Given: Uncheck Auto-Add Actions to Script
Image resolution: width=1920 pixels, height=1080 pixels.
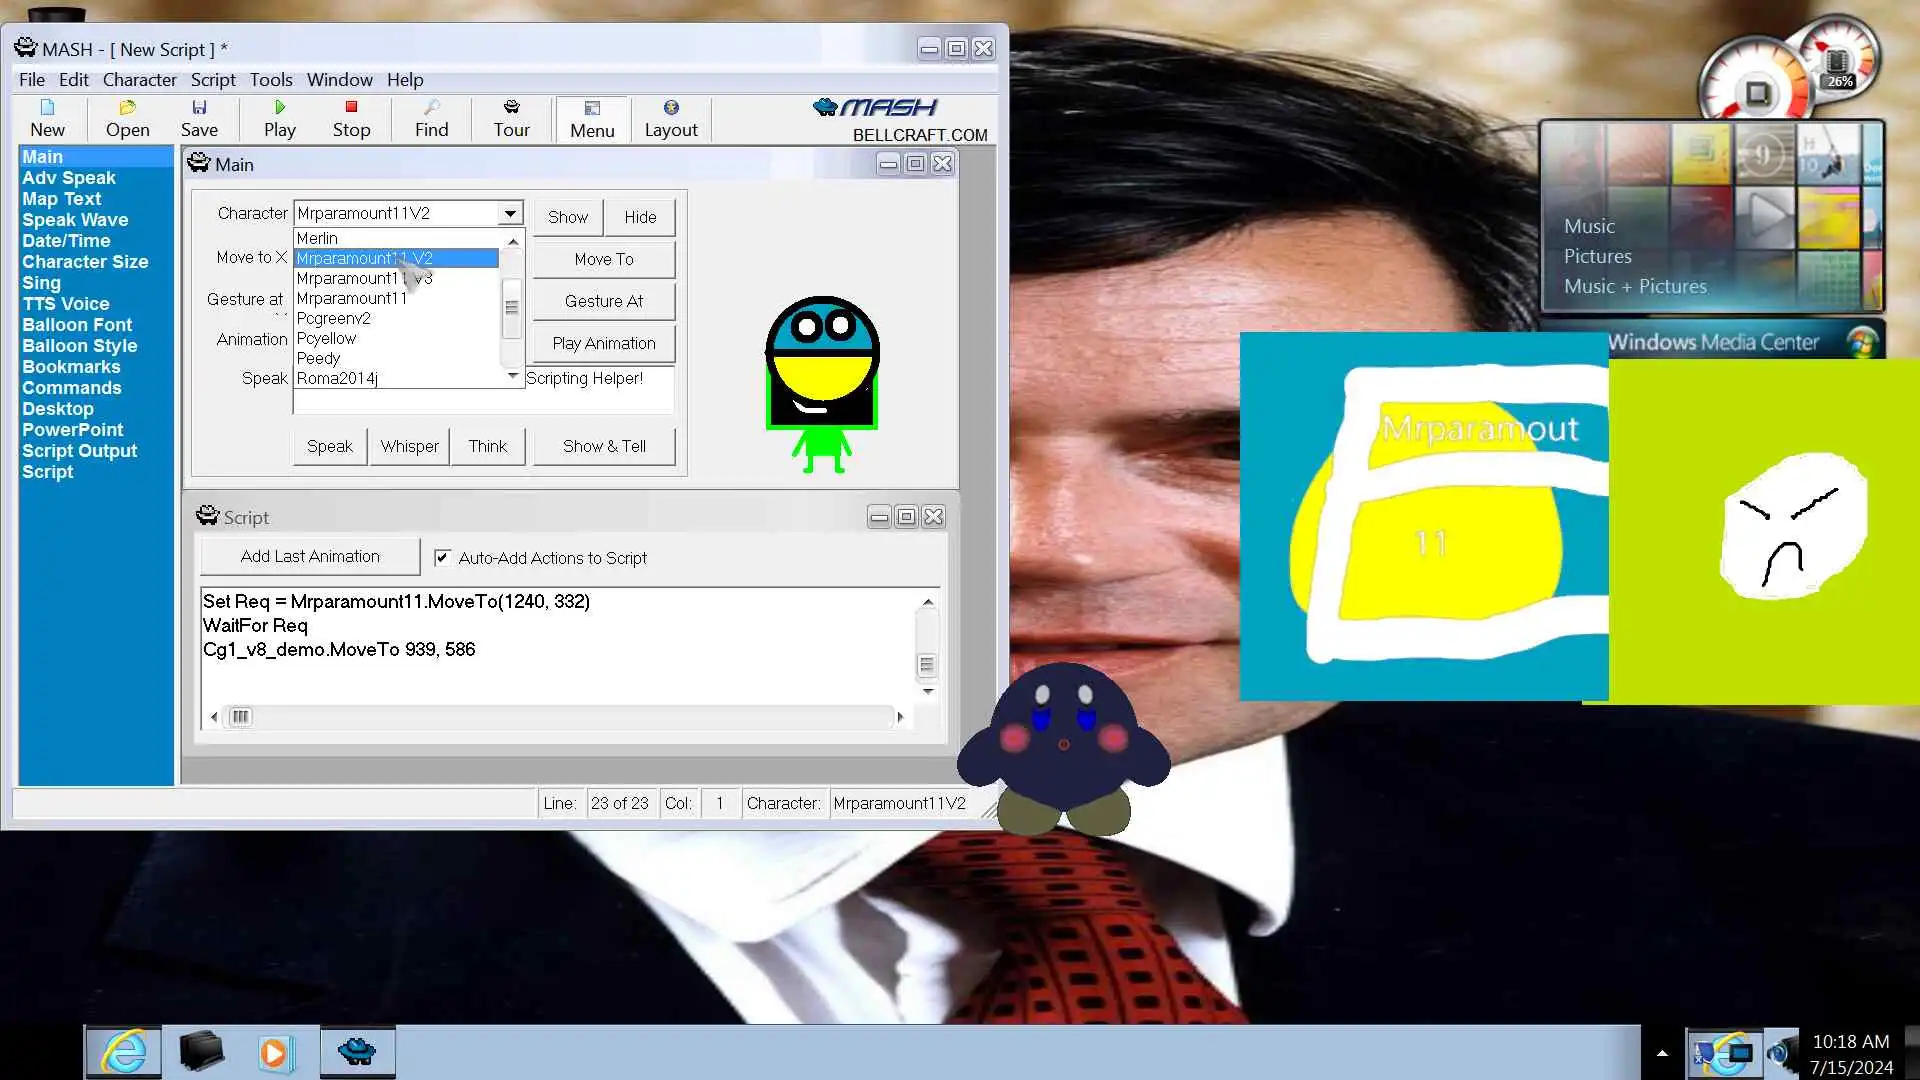Looking at the screenshot, I should click(442, 558).
